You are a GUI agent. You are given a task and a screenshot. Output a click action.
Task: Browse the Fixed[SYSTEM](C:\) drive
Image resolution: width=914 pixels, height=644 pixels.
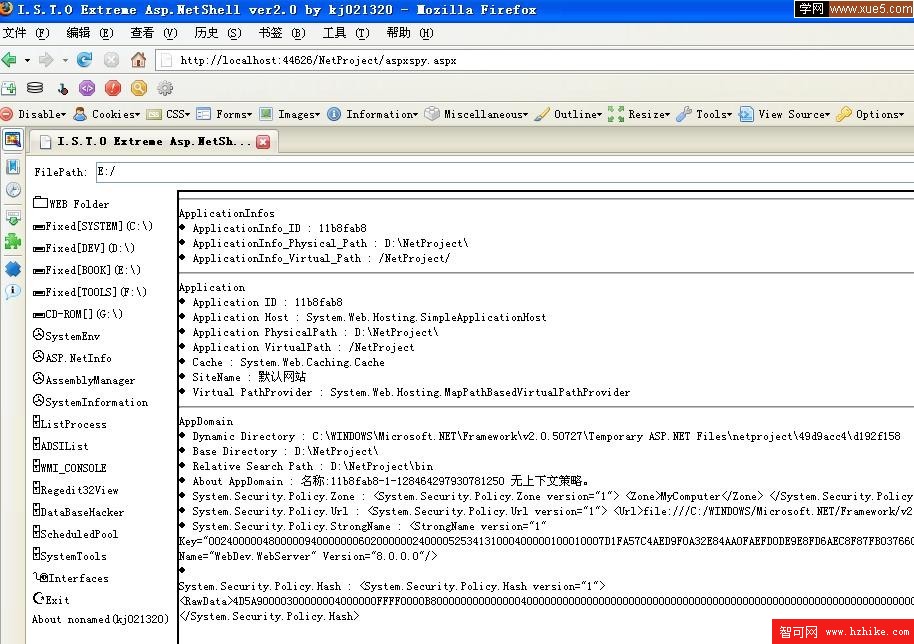(x=93, y=226)
